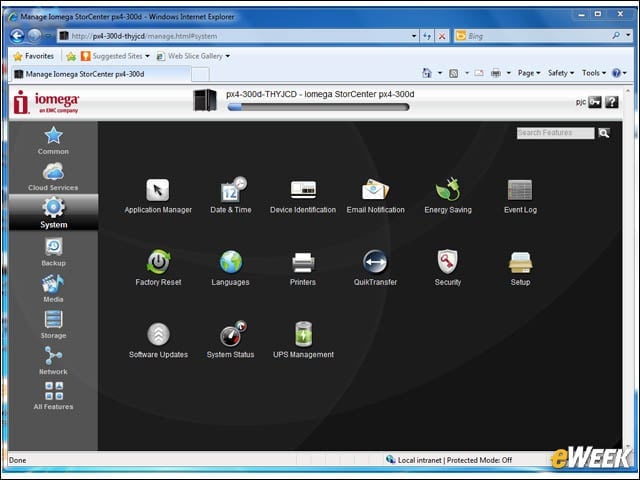Open Languages settings
This screenshot has height=480, width=640.
point(231,268)
